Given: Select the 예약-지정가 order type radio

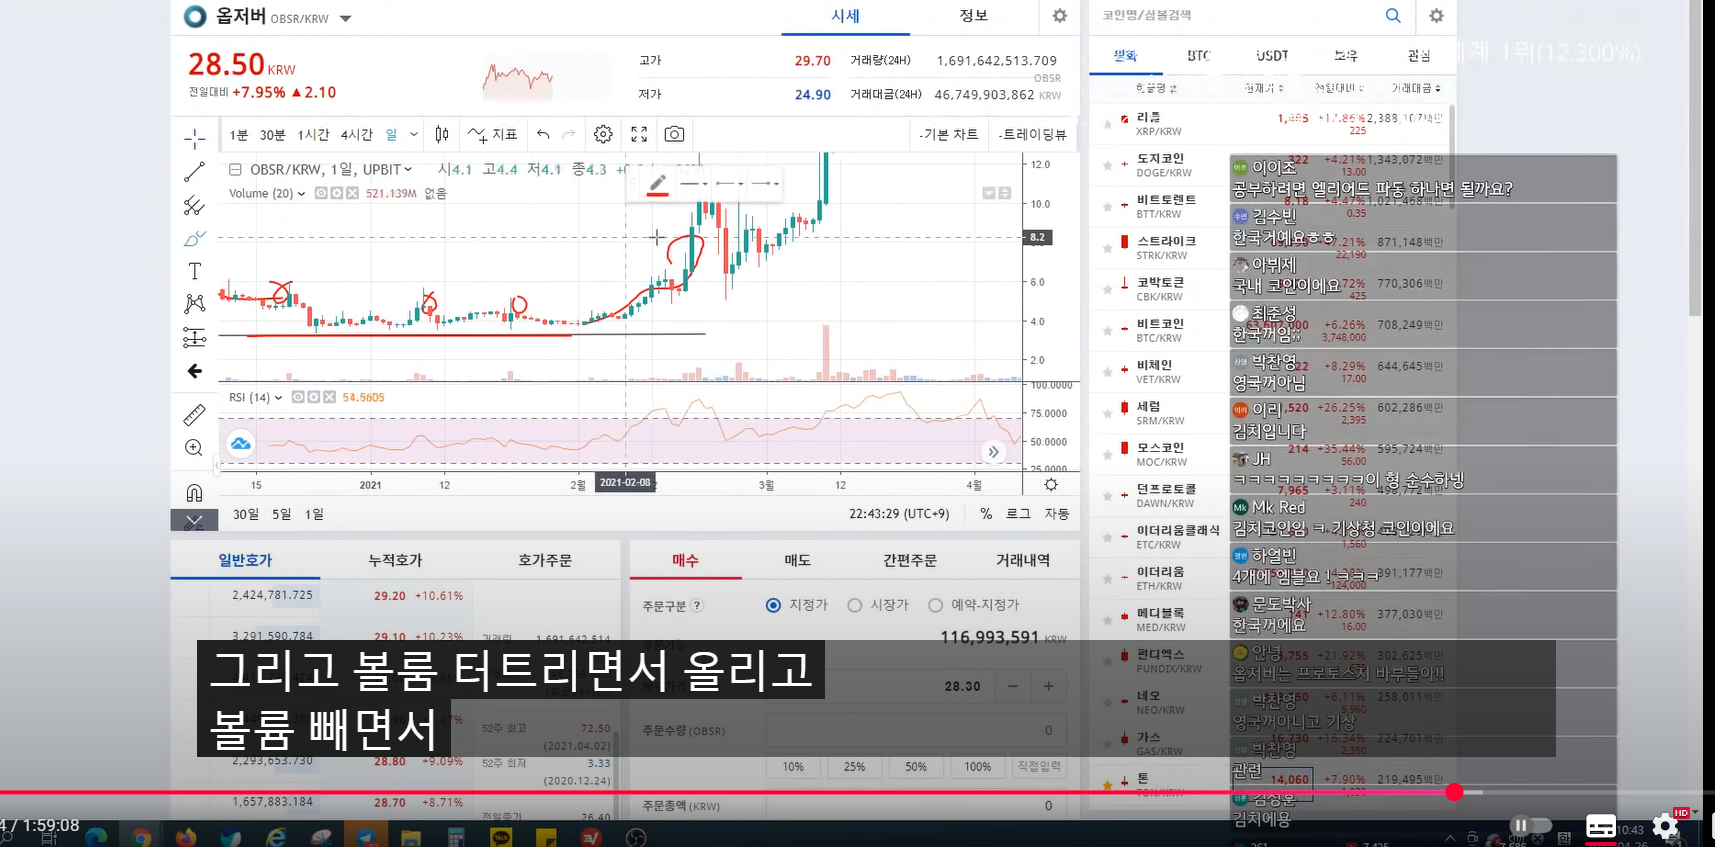Looking at the screenshot, I should (935, 605).
